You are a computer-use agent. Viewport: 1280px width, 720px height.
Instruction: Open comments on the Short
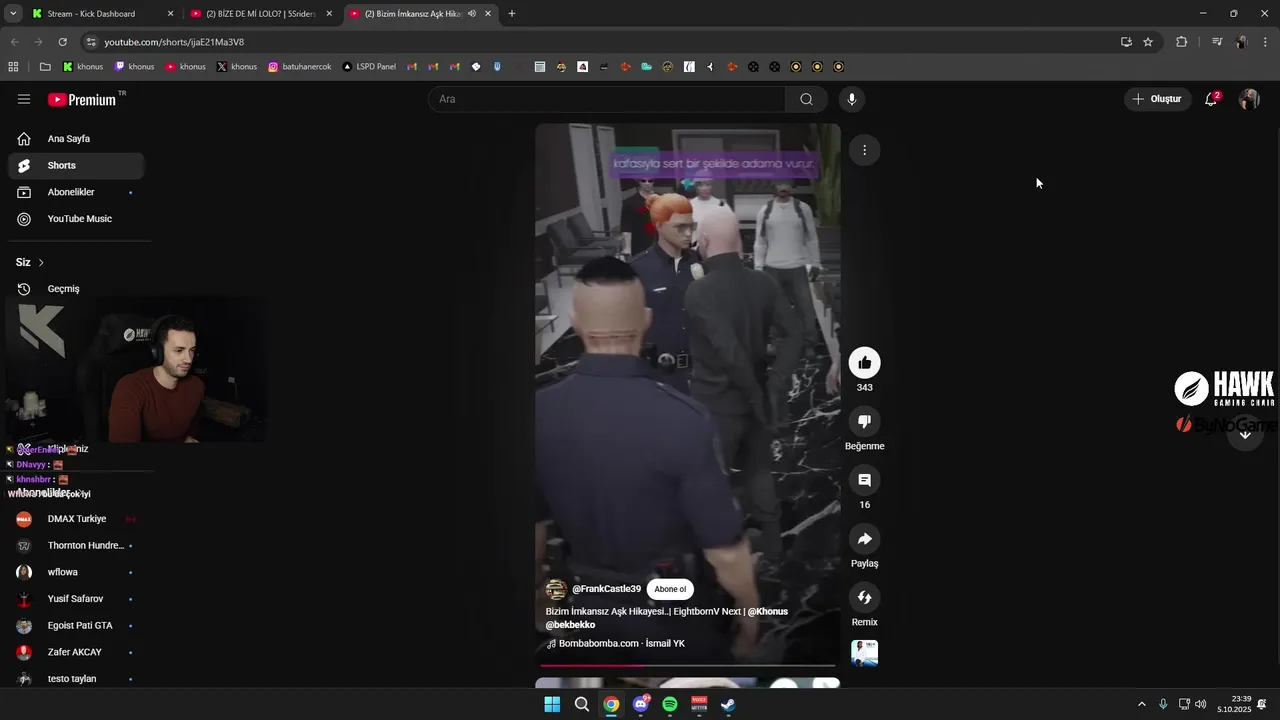click(x=864, y=480)
